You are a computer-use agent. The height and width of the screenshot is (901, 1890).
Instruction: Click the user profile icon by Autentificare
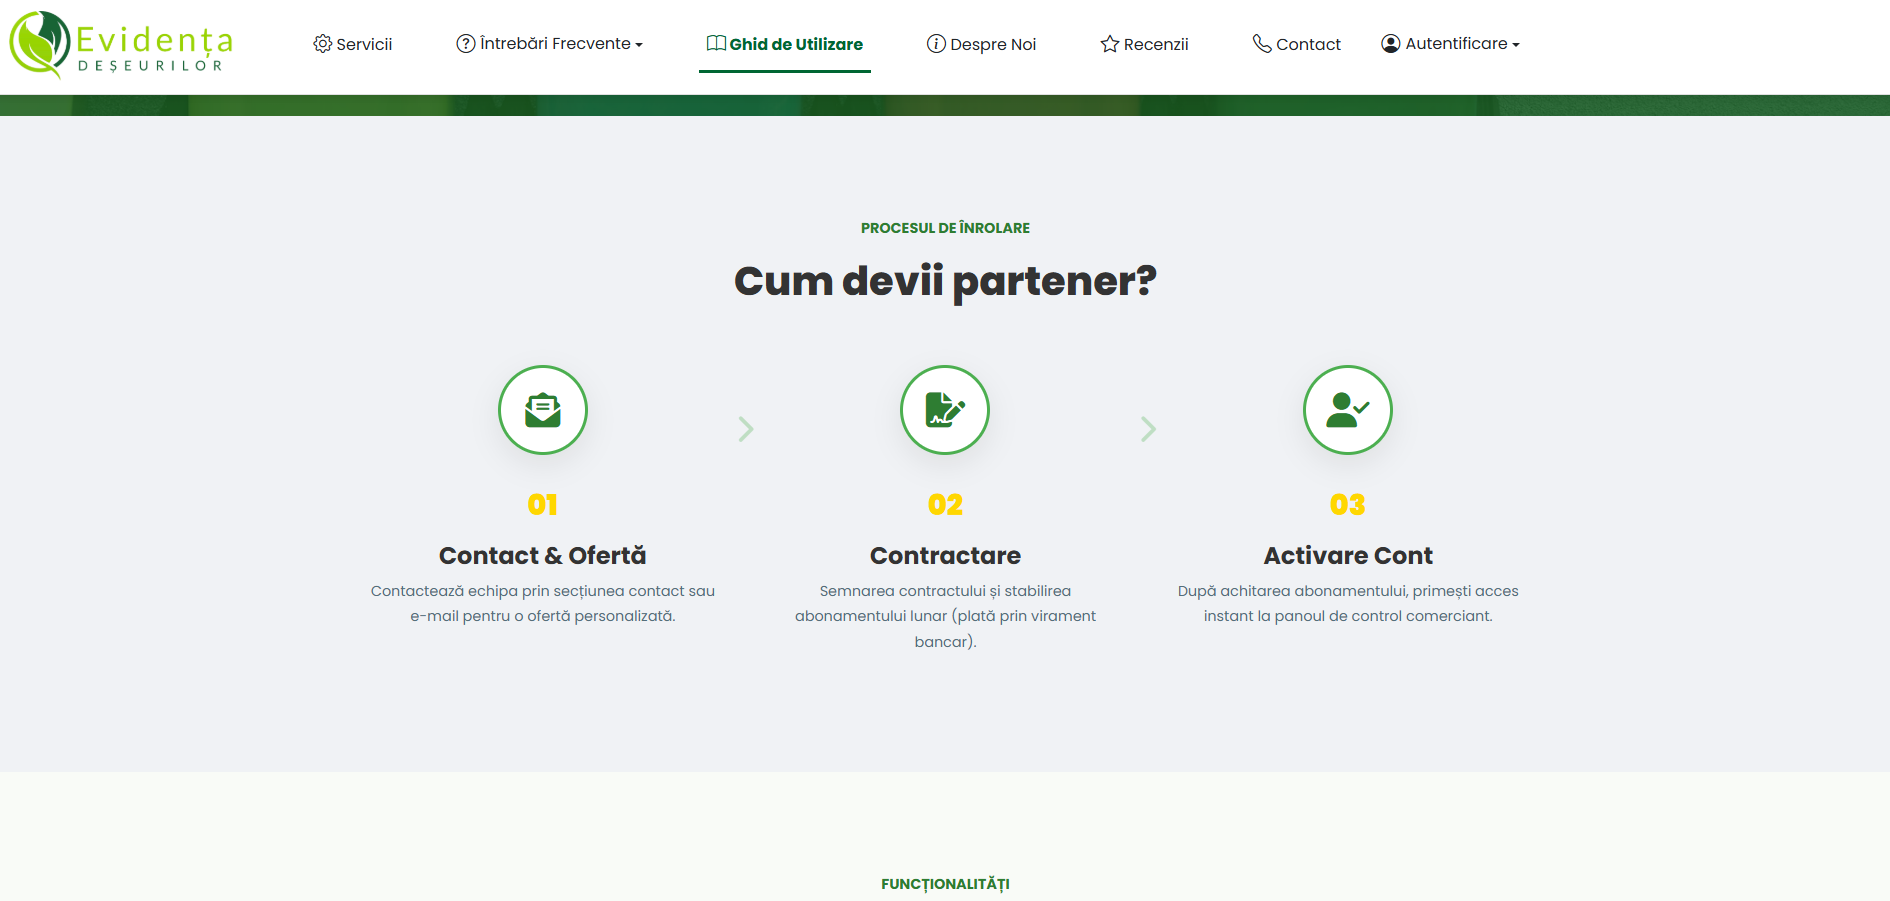(x=1391, y=43)
